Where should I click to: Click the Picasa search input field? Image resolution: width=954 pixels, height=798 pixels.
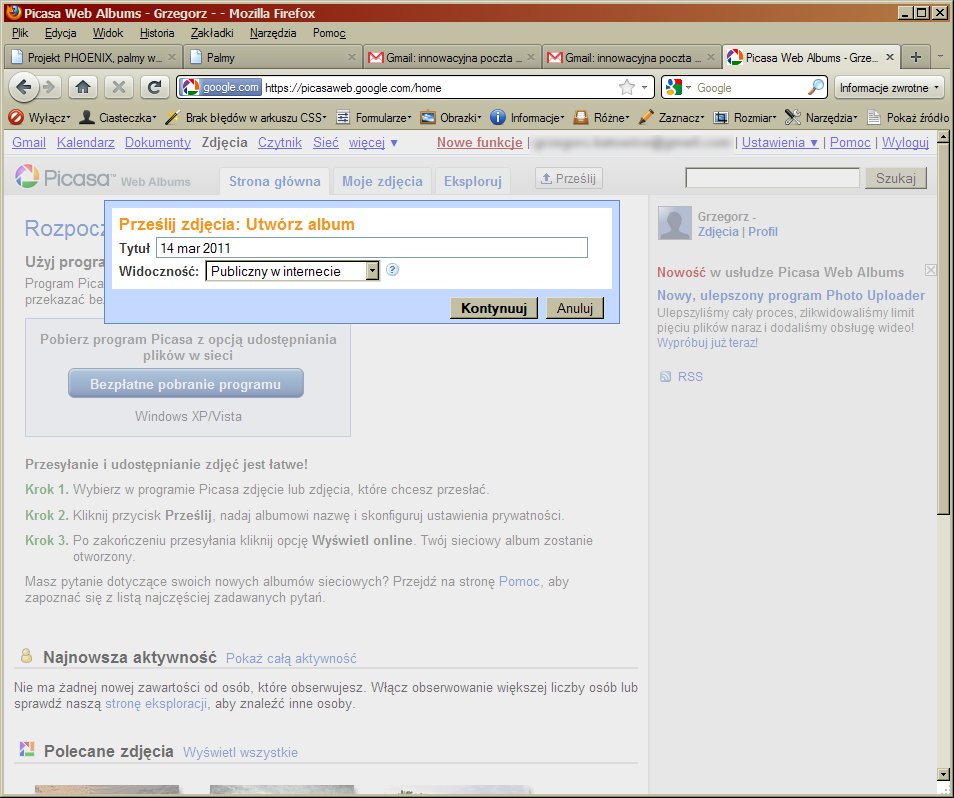coord(773,178)
